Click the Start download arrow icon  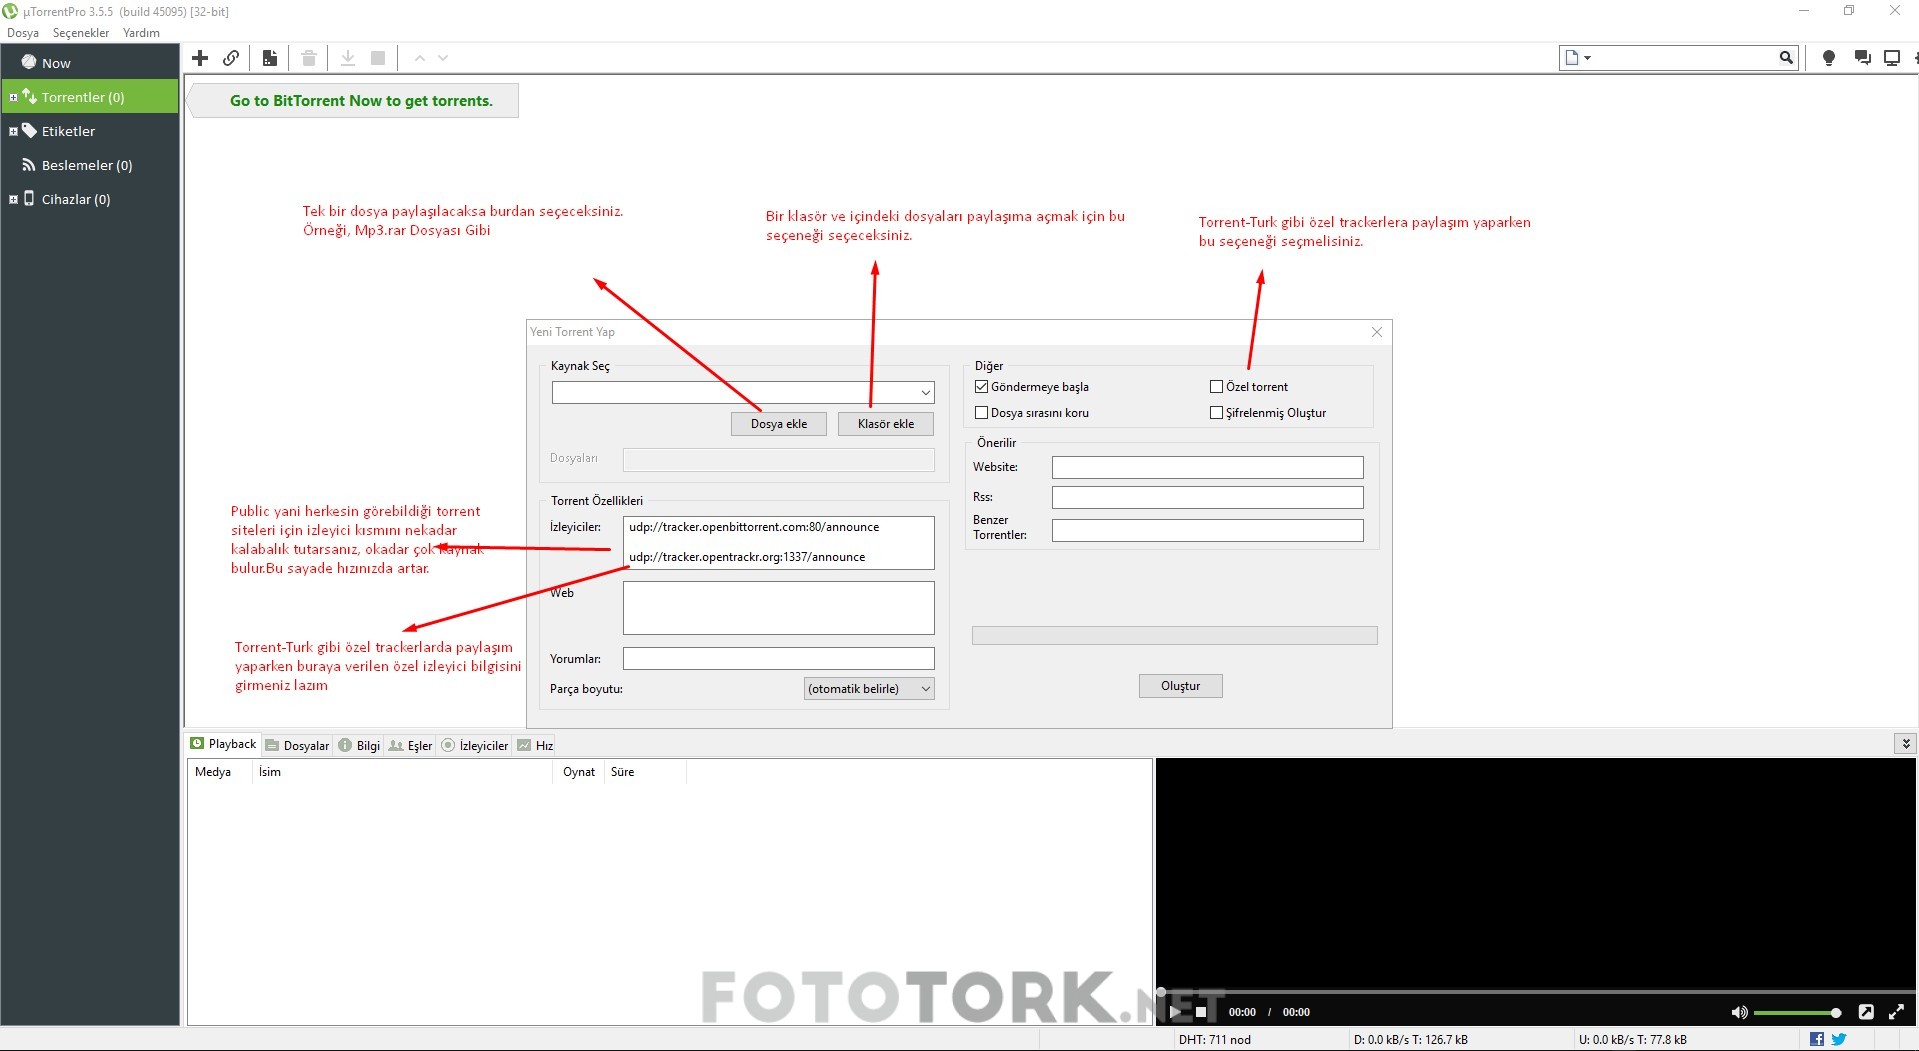click(348, 58)
